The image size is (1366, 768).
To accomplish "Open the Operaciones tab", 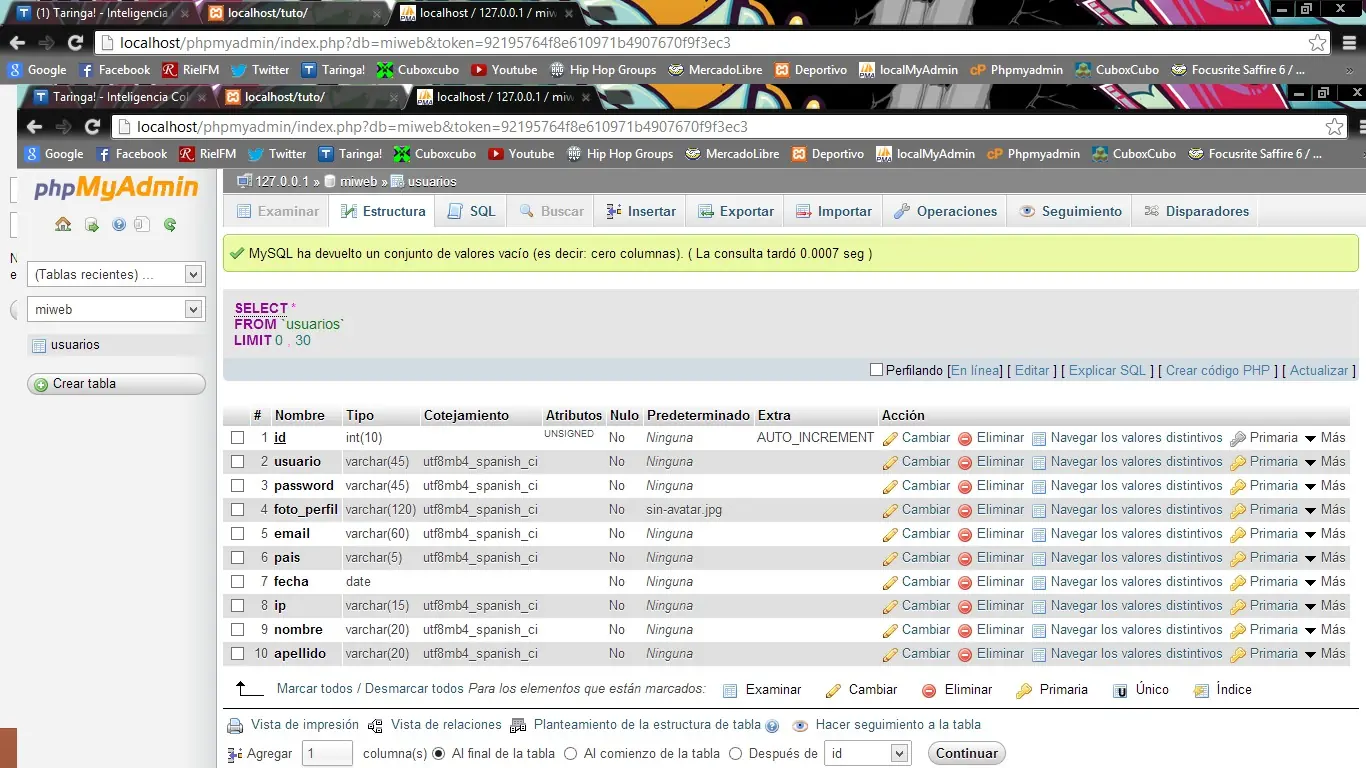I will coord(945,212).
